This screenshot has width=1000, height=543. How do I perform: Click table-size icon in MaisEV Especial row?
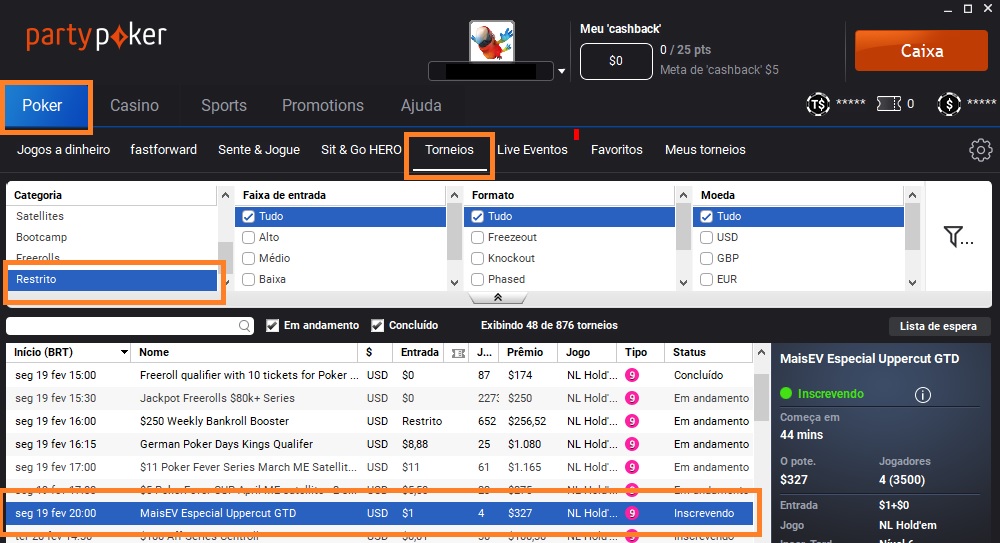coord(631,513)
